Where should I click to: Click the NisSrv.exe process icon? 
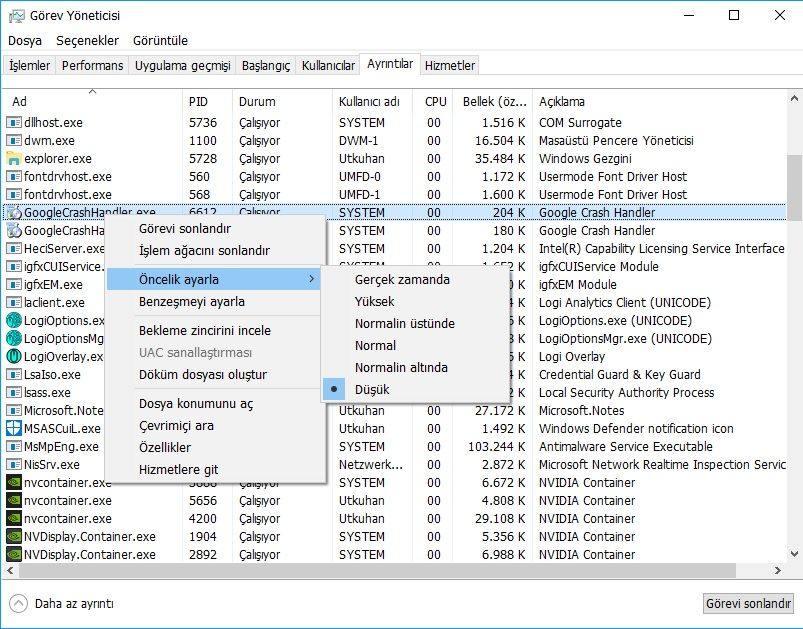[14, 464]
